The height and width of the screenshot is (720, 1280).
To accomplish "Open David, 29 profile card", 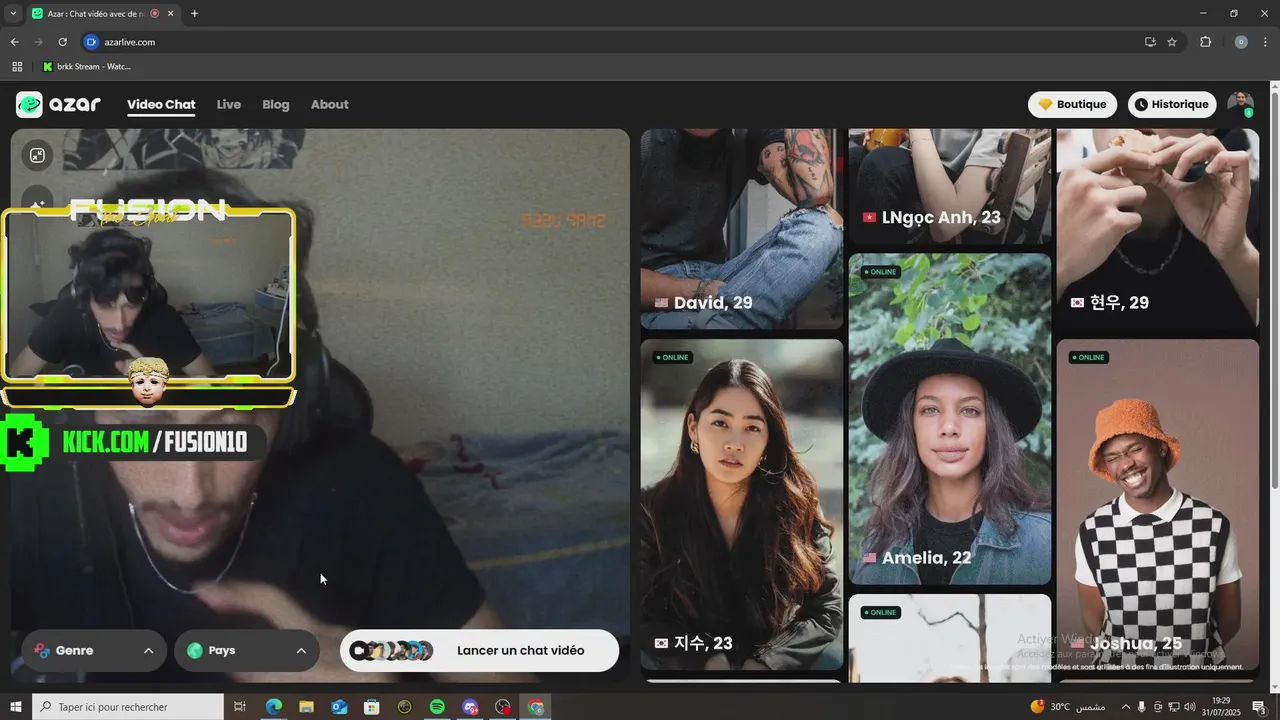I will tap(741, 228).
